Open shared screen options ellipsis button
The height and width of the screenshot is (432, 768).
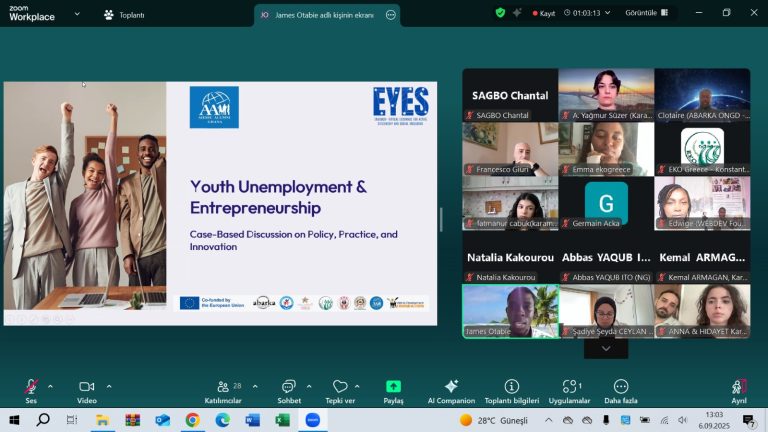tap(390, 15)
